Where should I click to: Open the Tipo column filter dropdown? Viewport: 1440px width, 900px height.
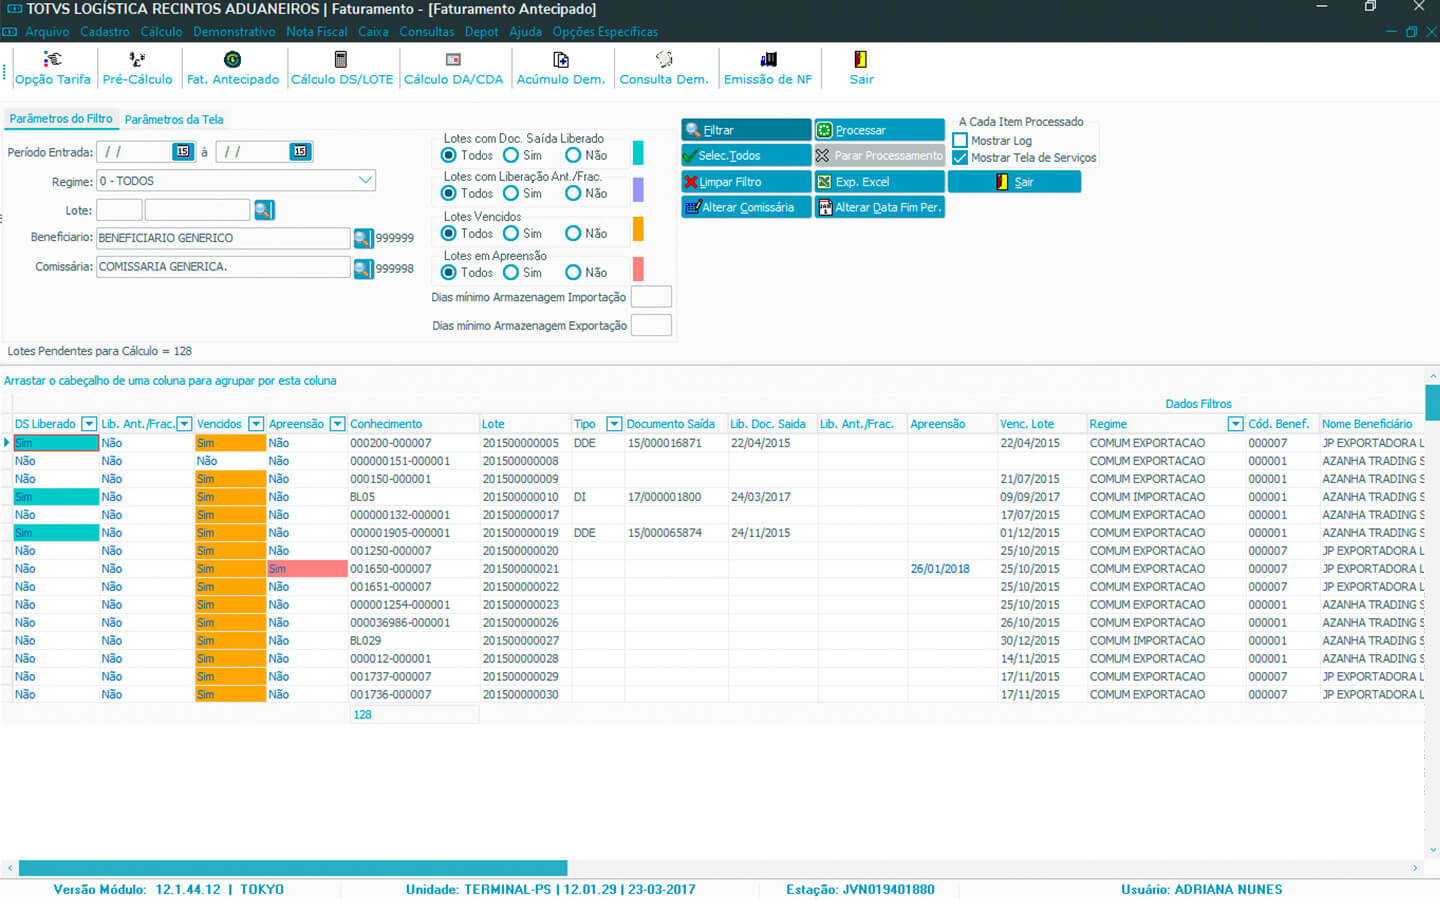(614, 424)
